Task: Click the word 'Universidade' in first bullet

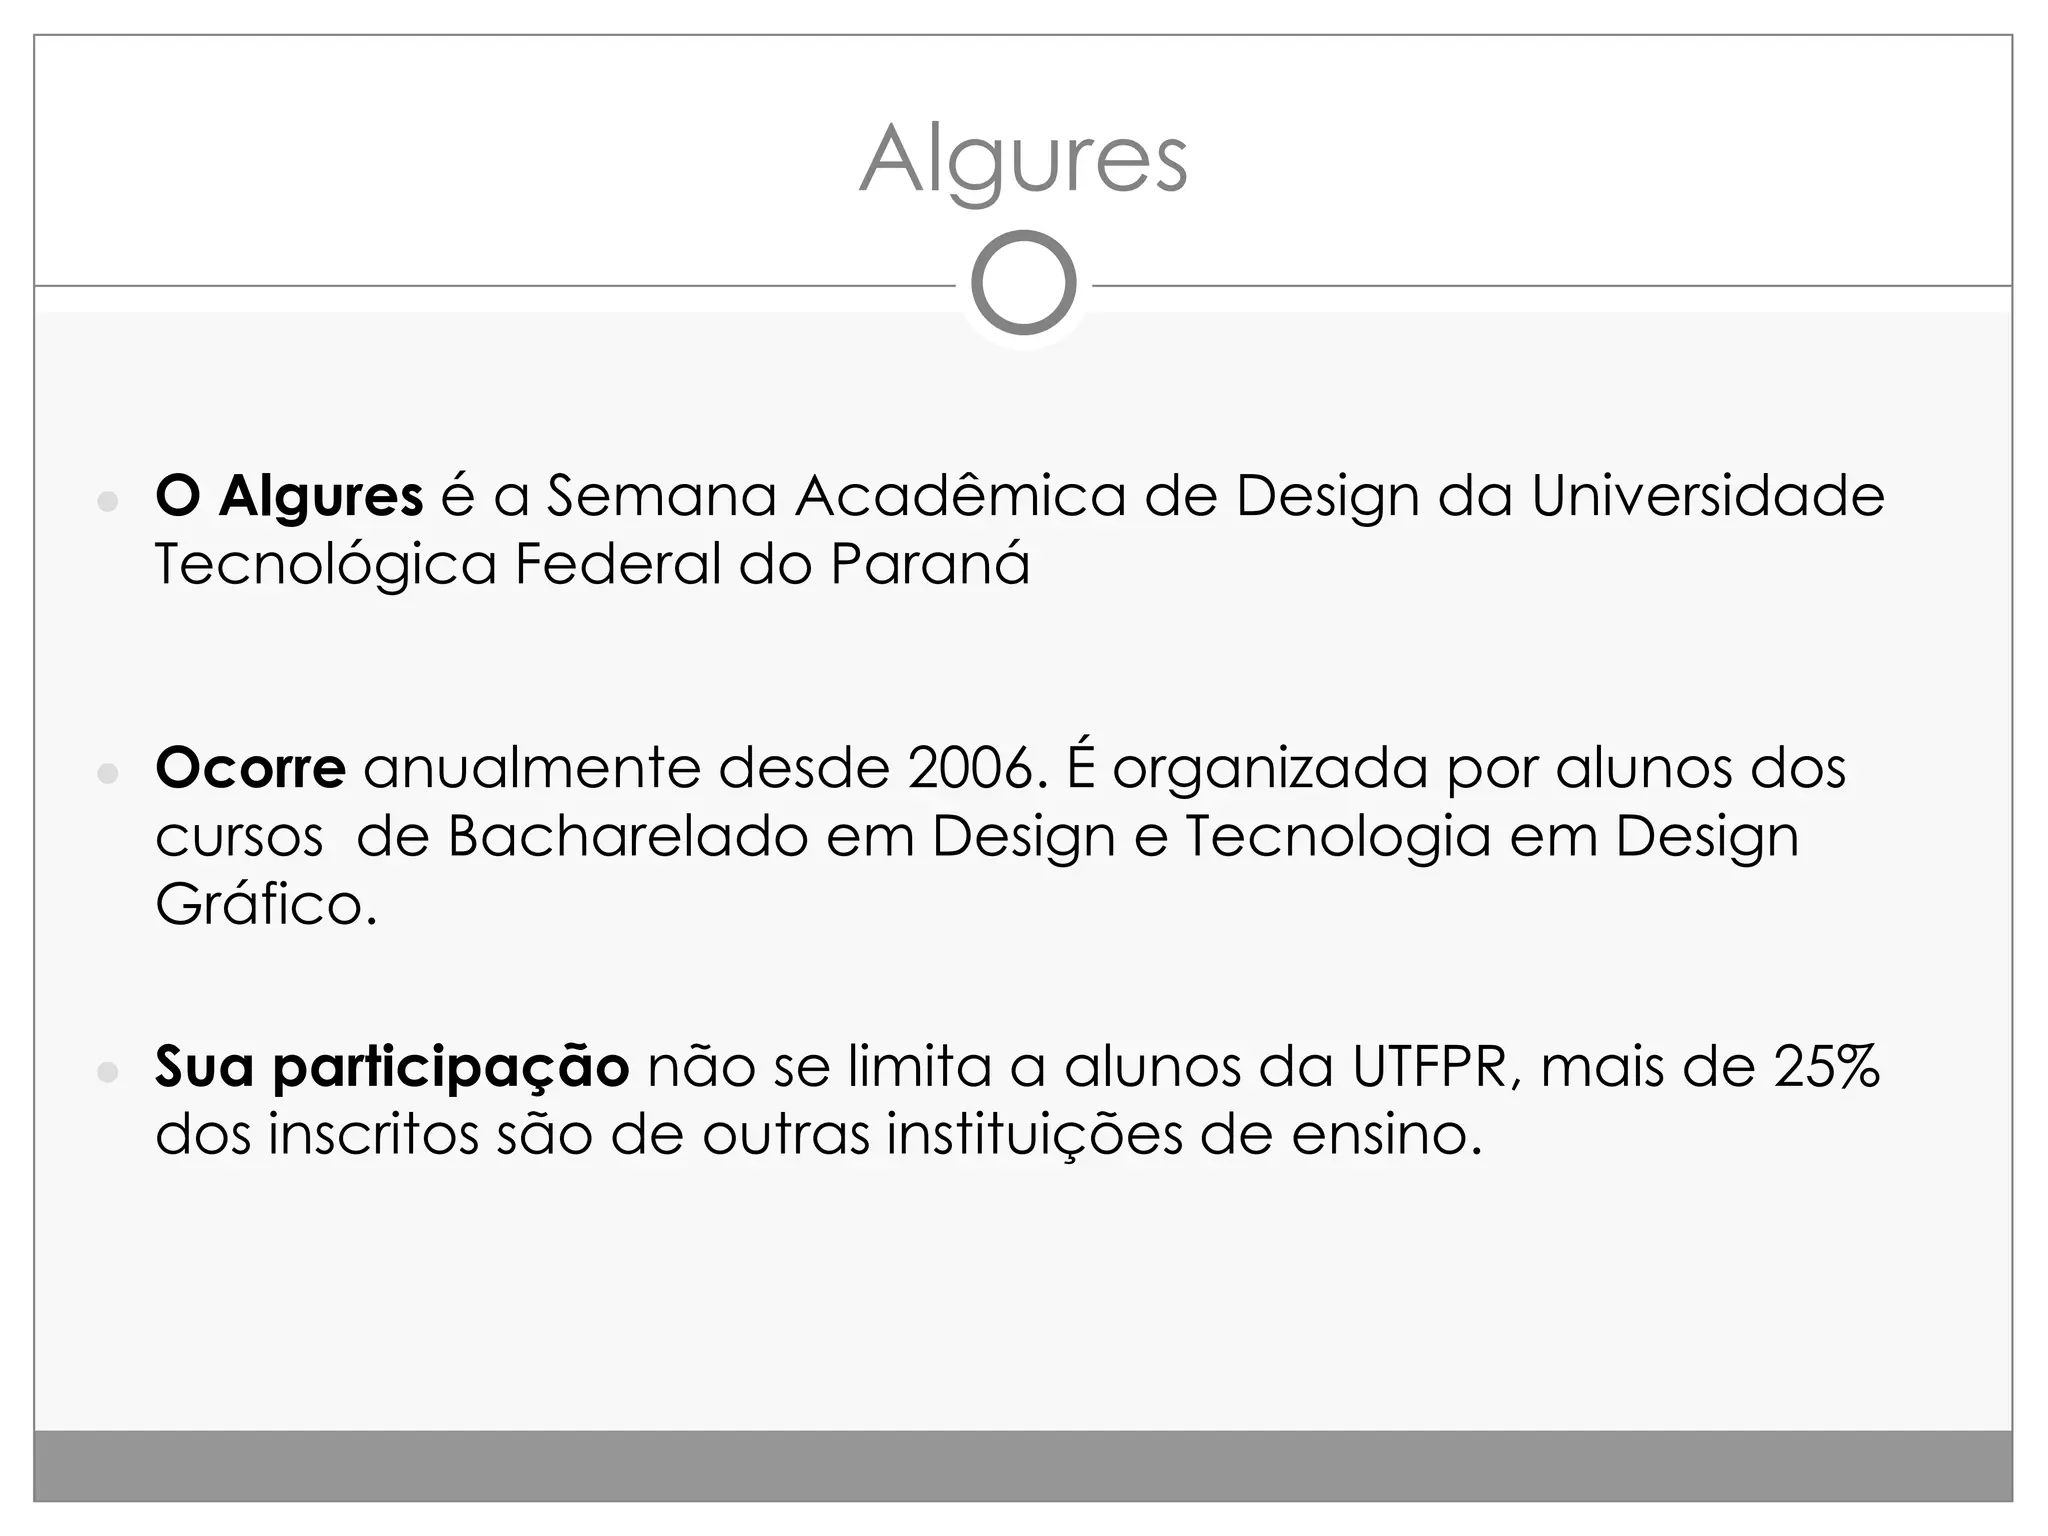Action: point(1708,496)
